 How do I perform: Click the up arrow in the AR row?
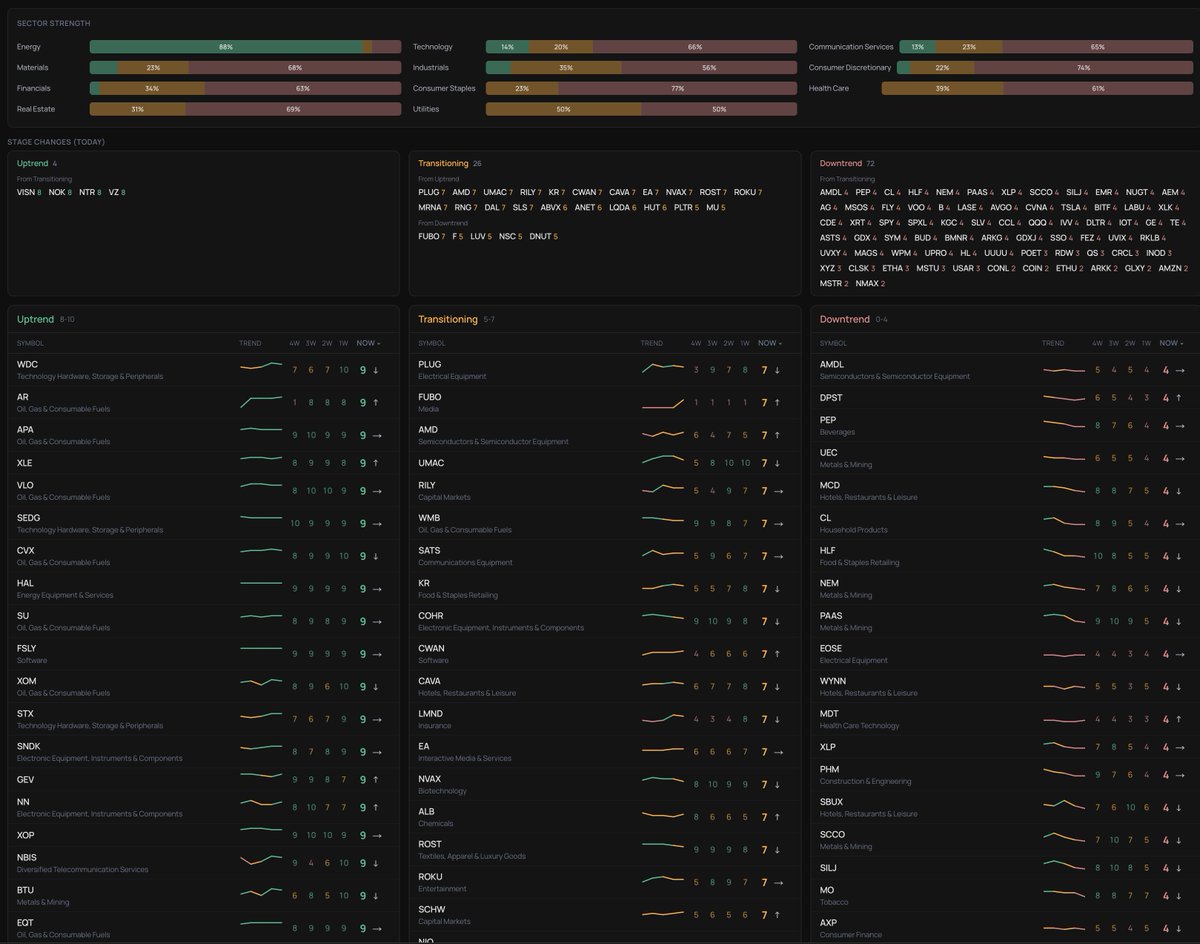tap(376, 402)
